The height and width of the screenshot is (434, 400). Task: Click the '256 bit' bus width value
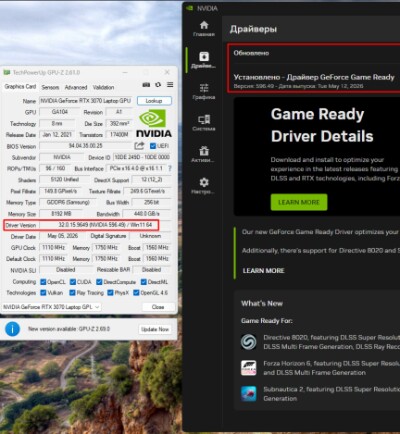(152, 202)
